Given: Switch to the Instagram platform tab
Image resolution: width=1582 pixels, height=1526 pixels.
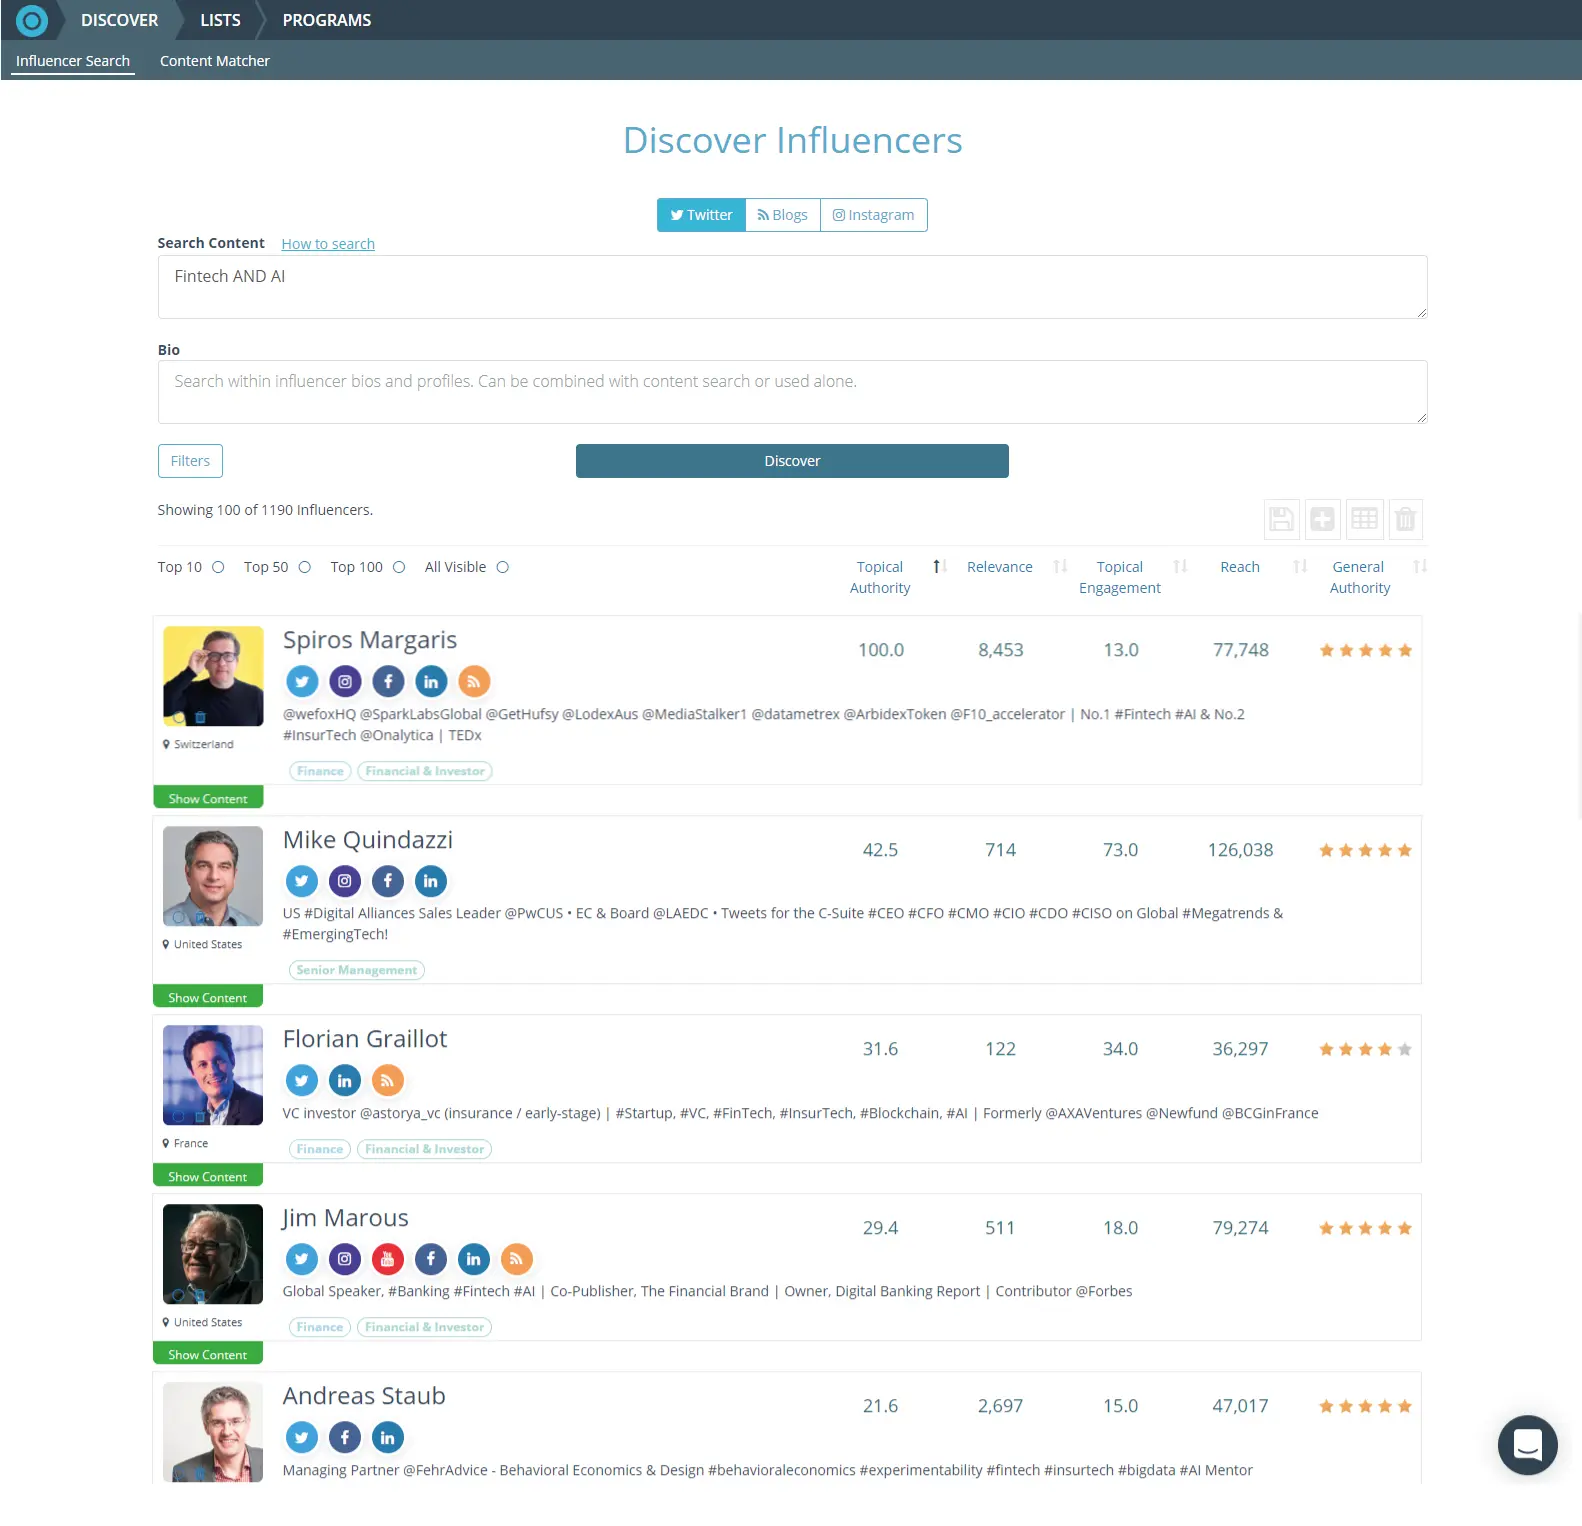Looking at the screenshot, I should [873, 215].
